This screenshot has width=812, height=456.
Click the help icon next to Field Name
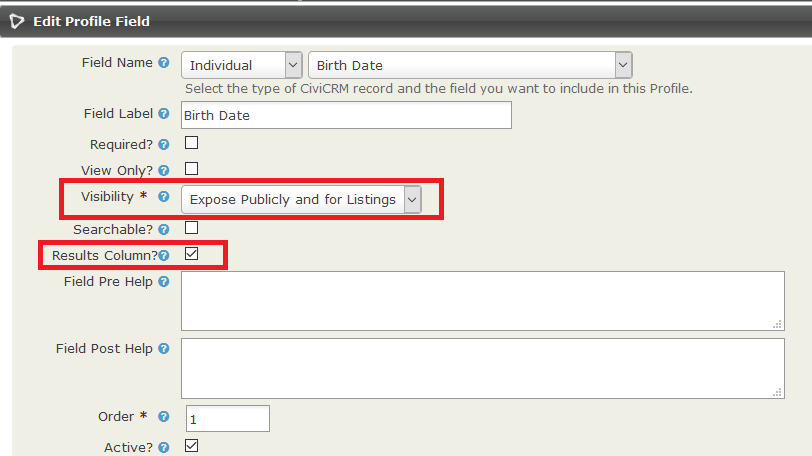(163, 63)
